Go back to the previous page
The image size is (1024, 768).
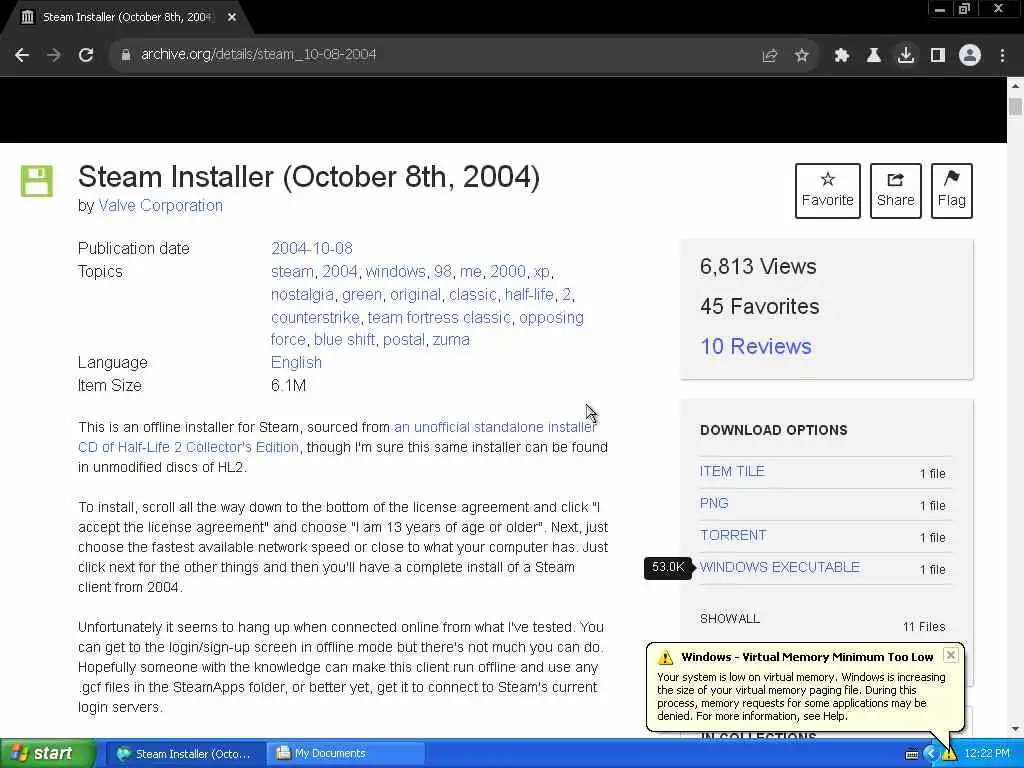22,55
